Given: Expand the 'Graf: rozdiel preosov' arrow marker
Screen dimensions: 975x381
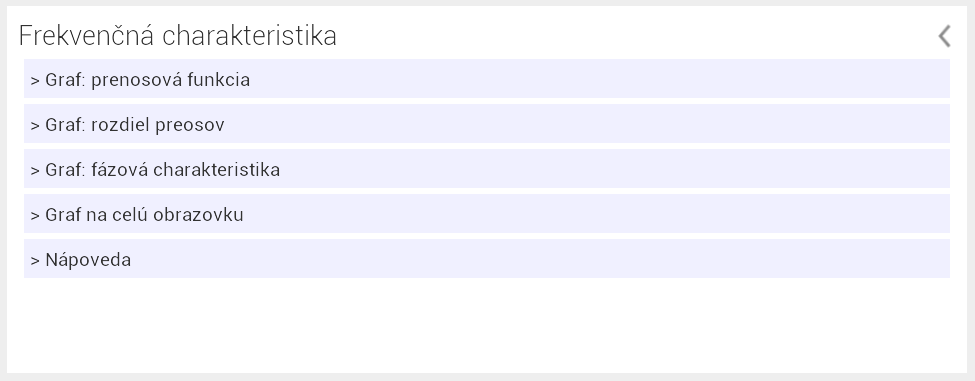Looking at the screenshot, I should point(35,126).
